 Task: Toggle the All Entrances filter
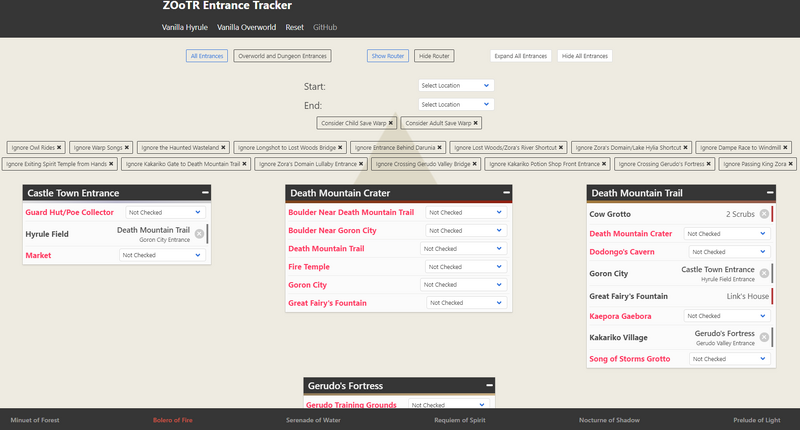(206, 56)
